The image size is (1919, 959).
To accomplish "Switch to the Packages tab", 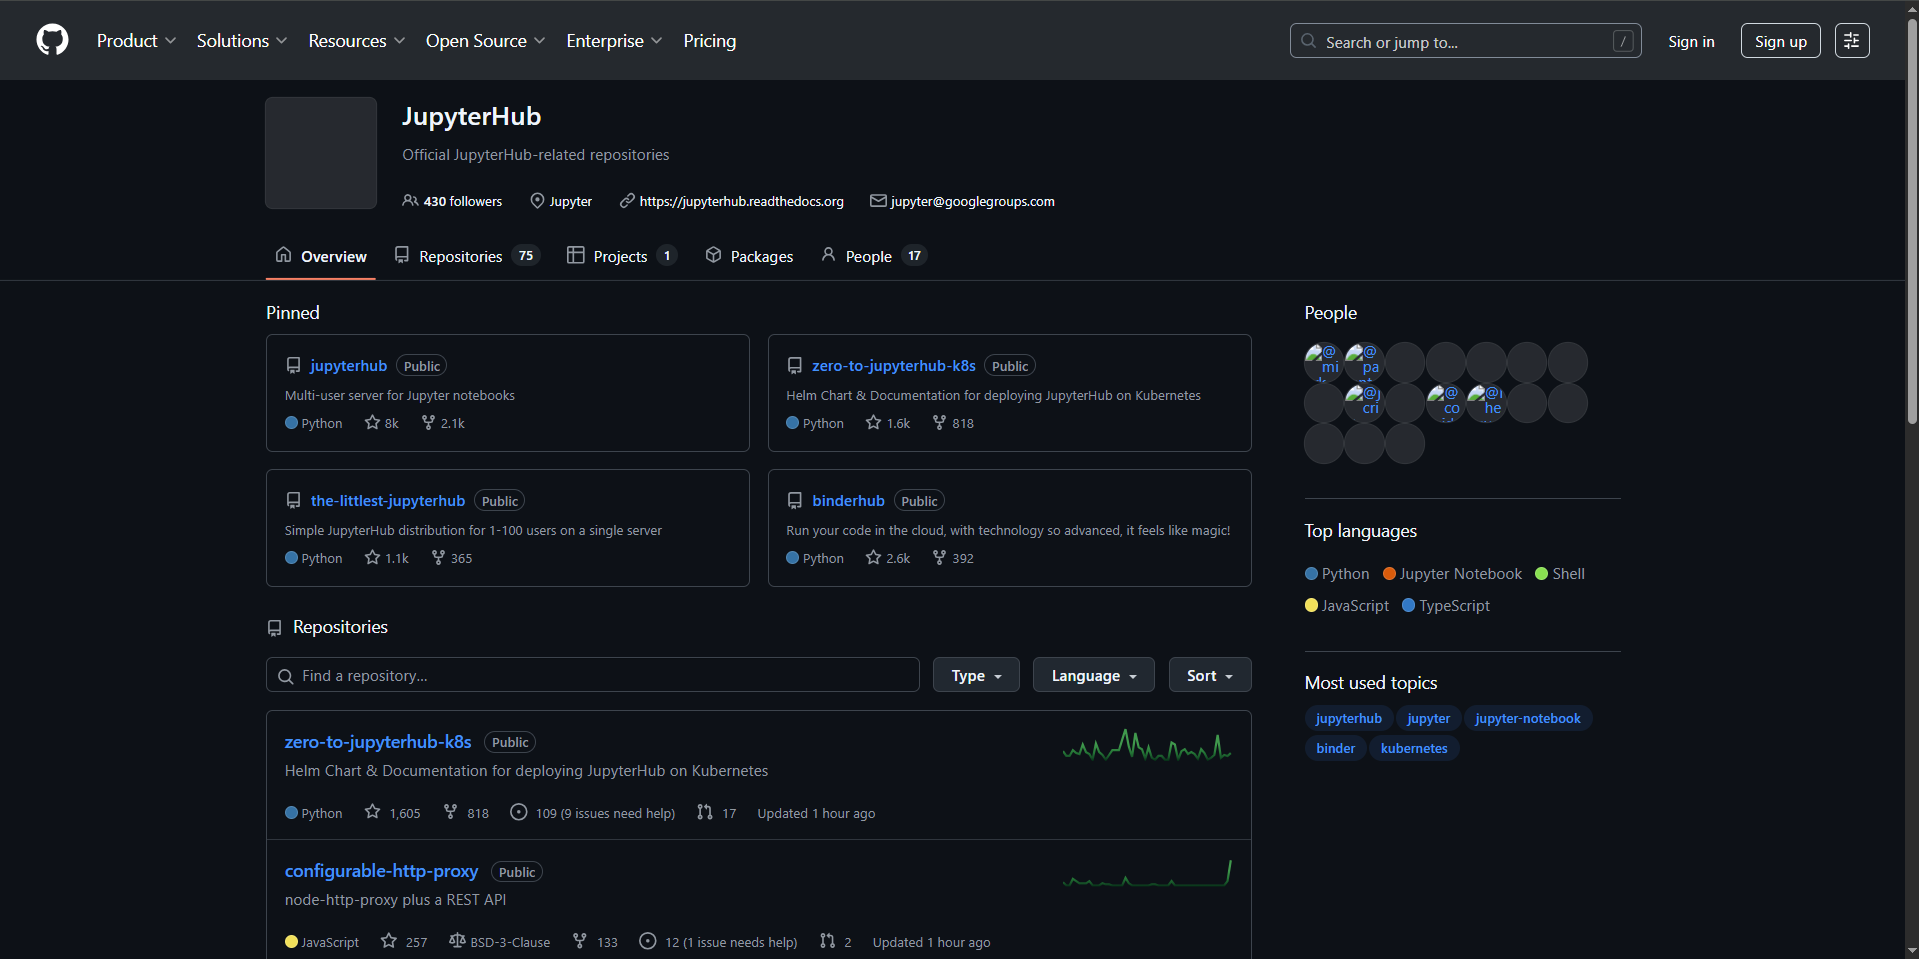I will click(x=749, y=256).
